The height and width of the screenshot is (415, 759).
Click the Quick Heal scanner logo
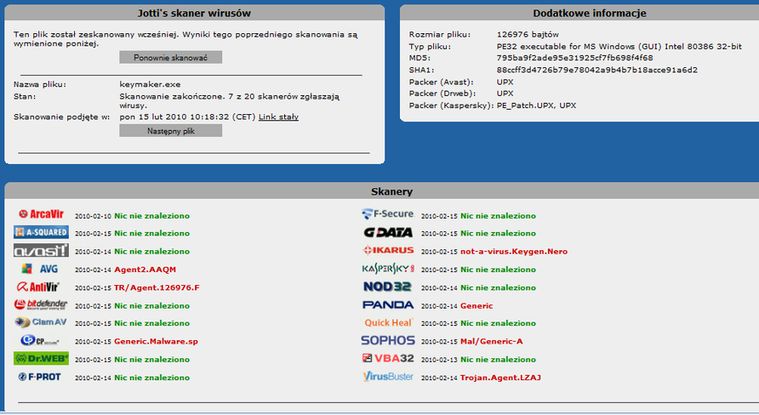388,323
